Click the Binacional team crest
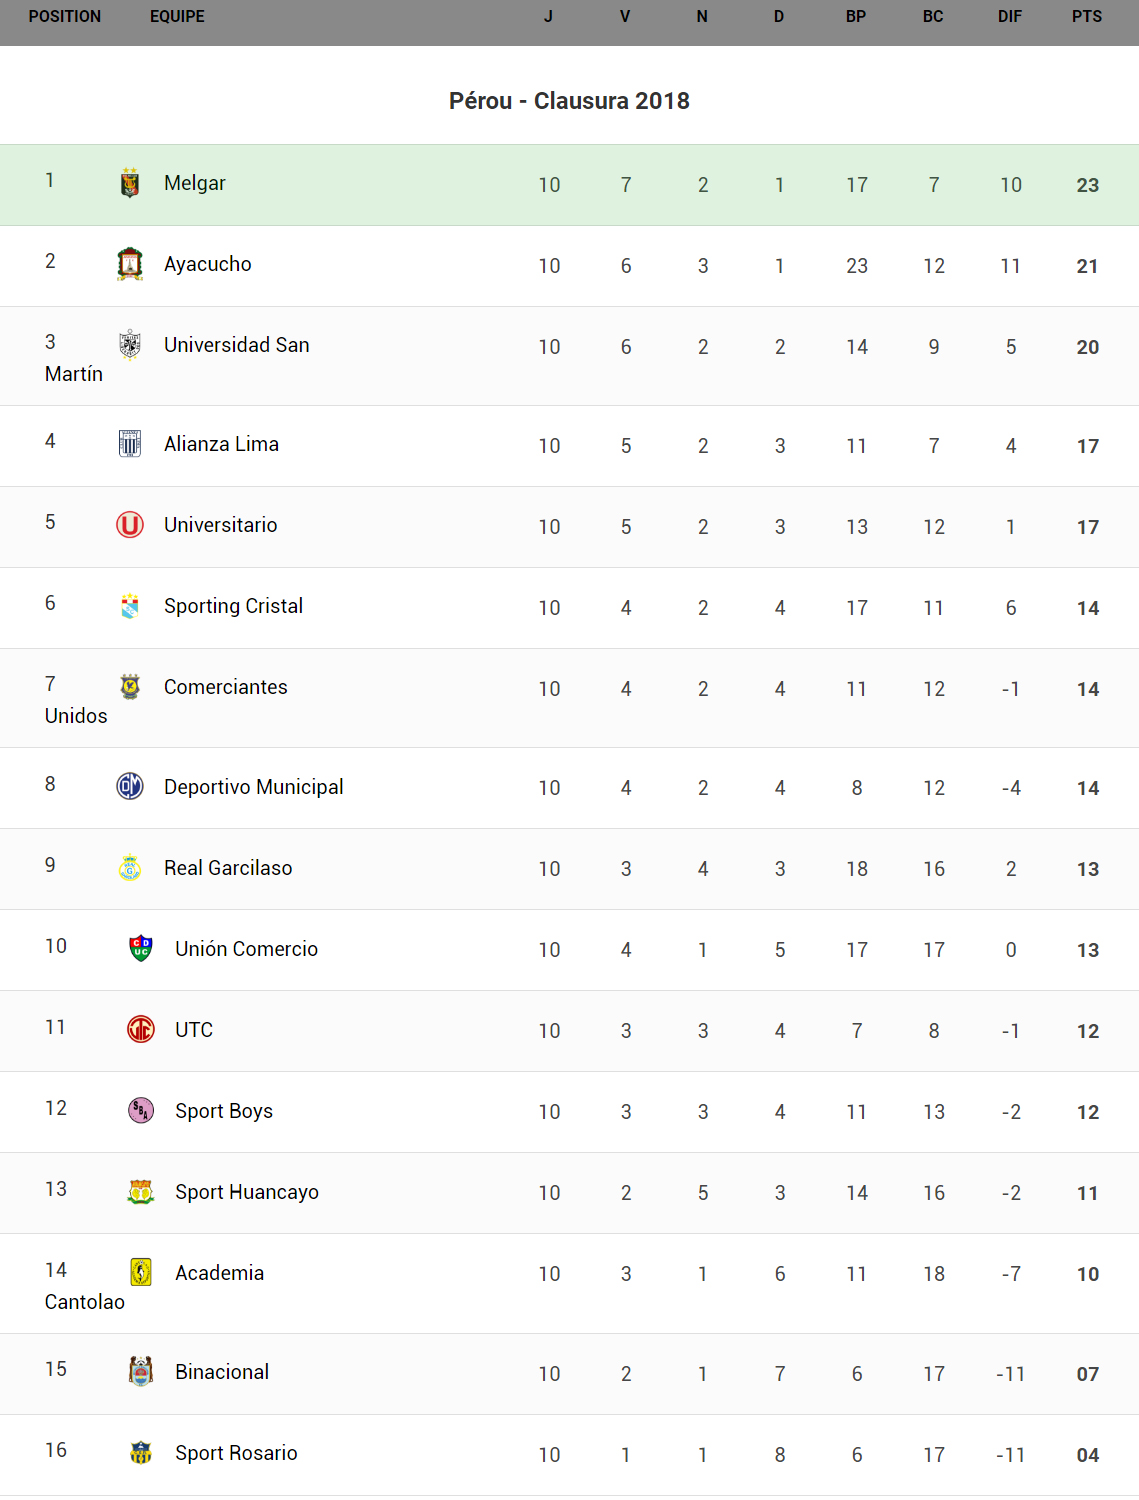The width and height of the screenshot is (1139, 1500). [x=141, y=1371]
